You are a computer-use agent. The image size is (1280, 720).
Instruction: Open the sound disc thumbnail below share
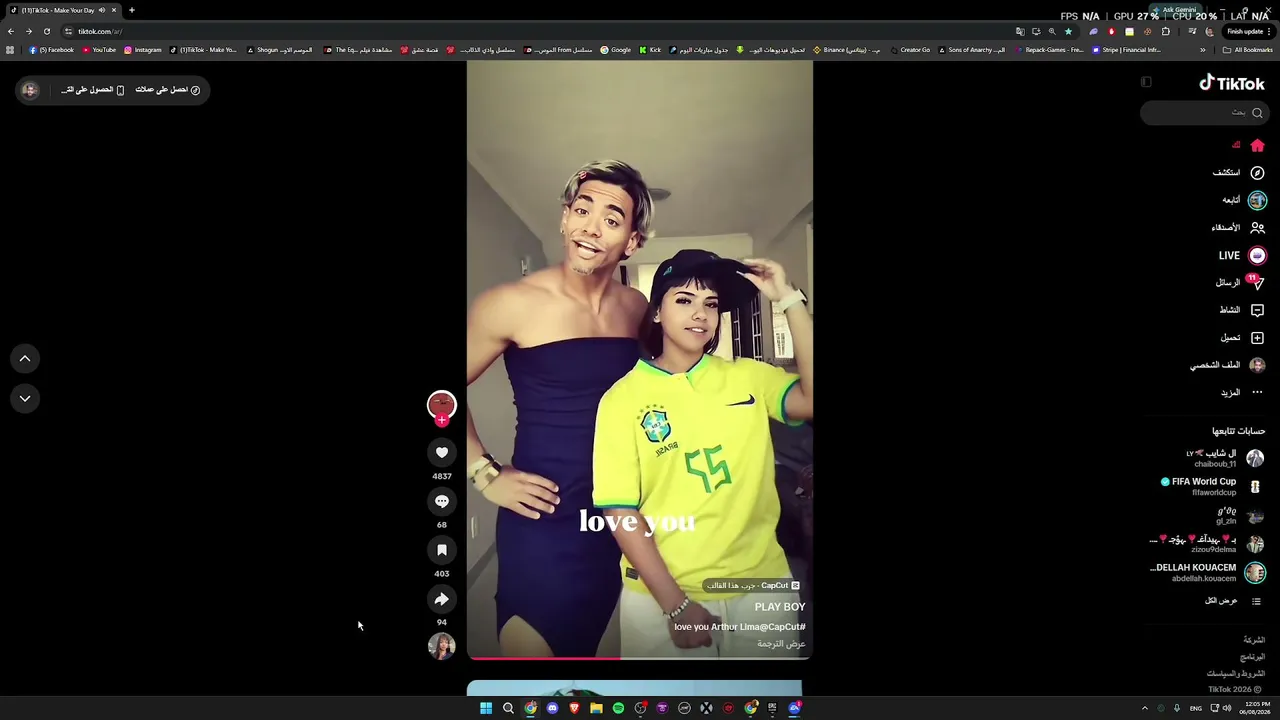pyautogui.click(x=441, y=646)
